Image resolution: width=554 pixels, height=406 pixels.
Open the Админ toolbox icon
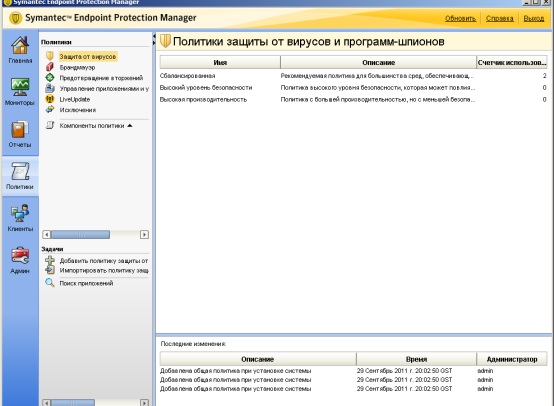(20, 255)
